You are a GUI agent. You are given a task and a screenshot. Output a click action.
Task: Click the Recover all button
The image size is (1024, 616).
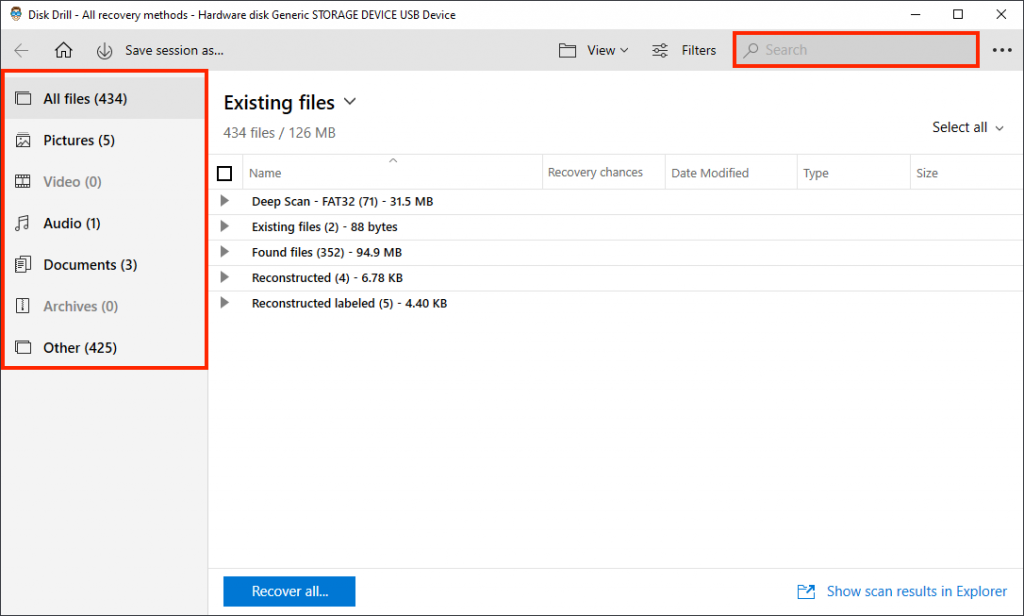point(288,591)
